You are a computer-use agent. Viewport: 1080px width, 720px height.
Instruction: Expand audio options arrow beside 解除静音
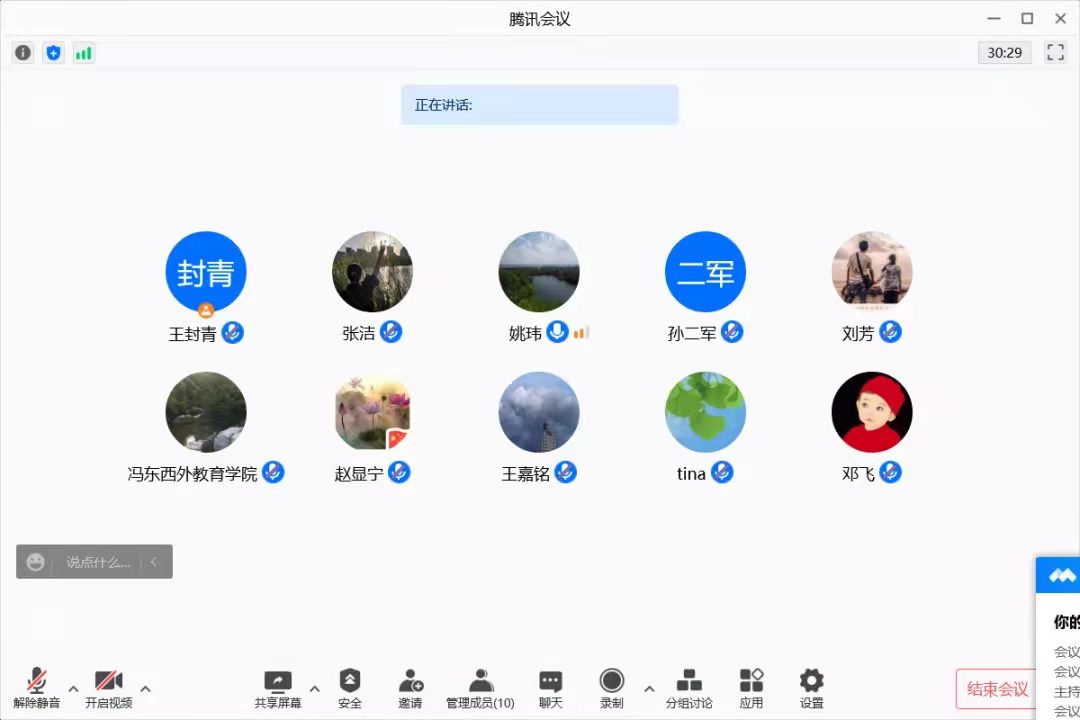[73, 688]
